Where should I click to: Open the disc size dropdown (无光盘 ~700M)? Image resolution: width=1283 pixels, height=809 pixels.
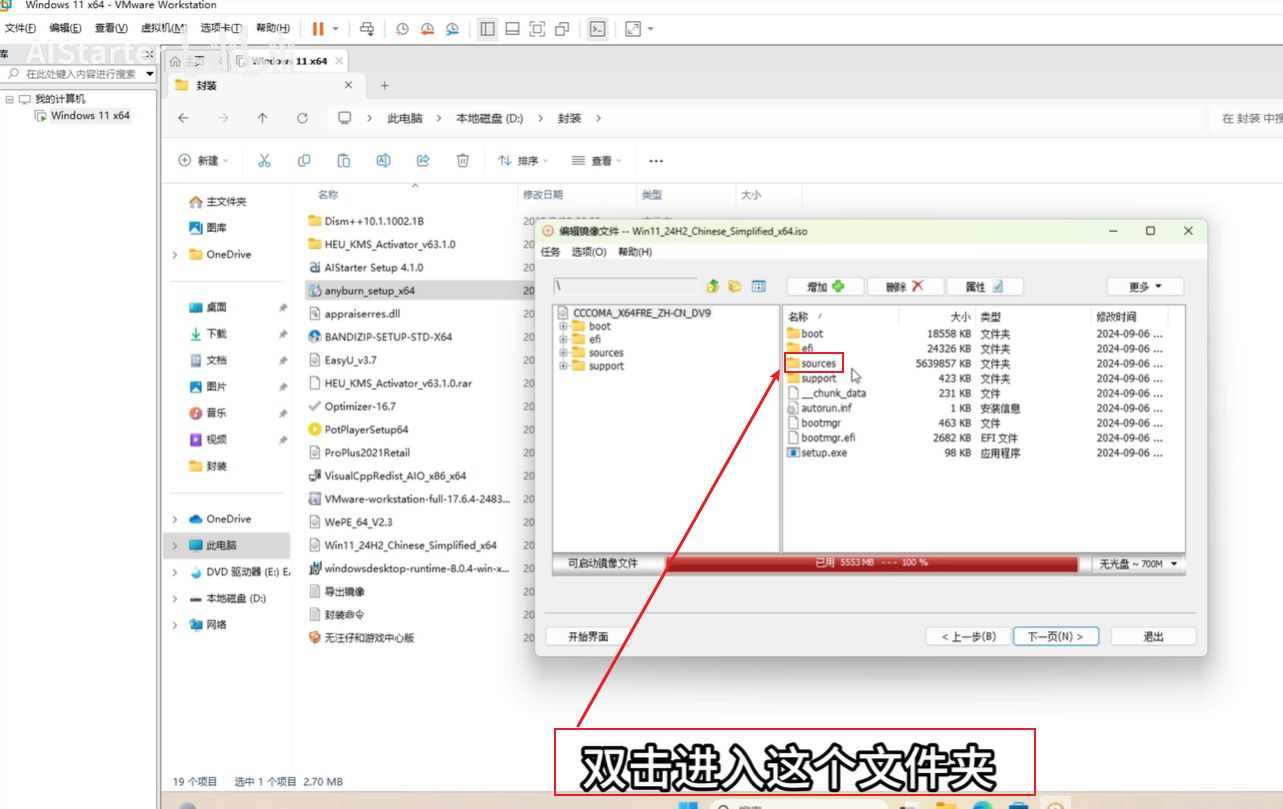pyautogui.click(x=1138, y=564)
